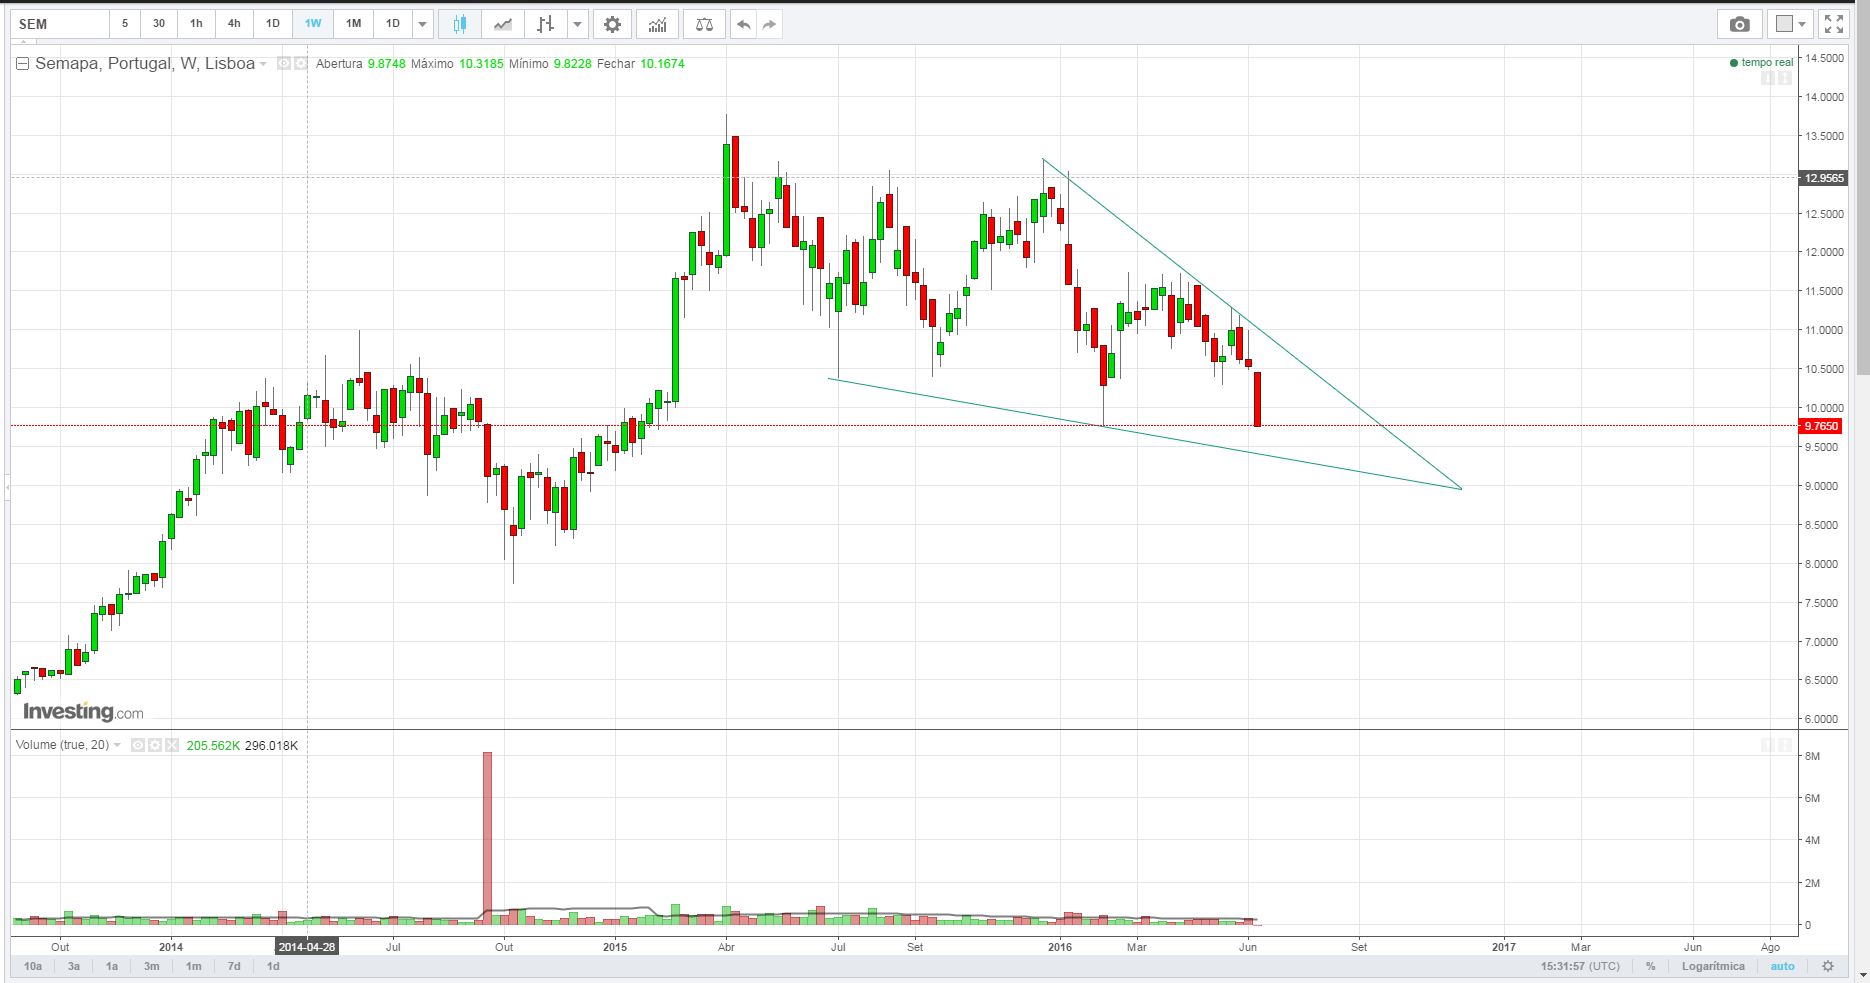Click the Fechar value 10.1674

coord(662,64)
